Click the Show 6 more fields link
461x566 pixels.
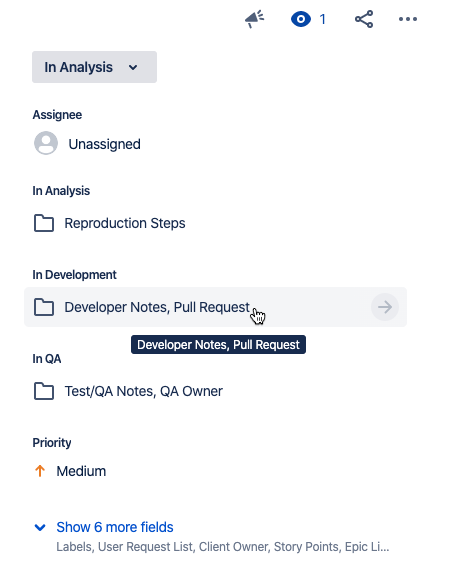point(115,527)
